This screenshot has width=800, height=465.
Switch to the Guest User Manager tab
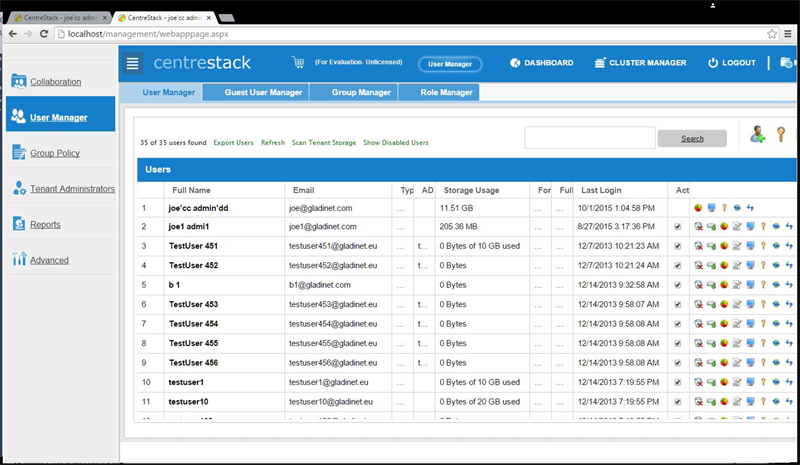coord(256,92)
